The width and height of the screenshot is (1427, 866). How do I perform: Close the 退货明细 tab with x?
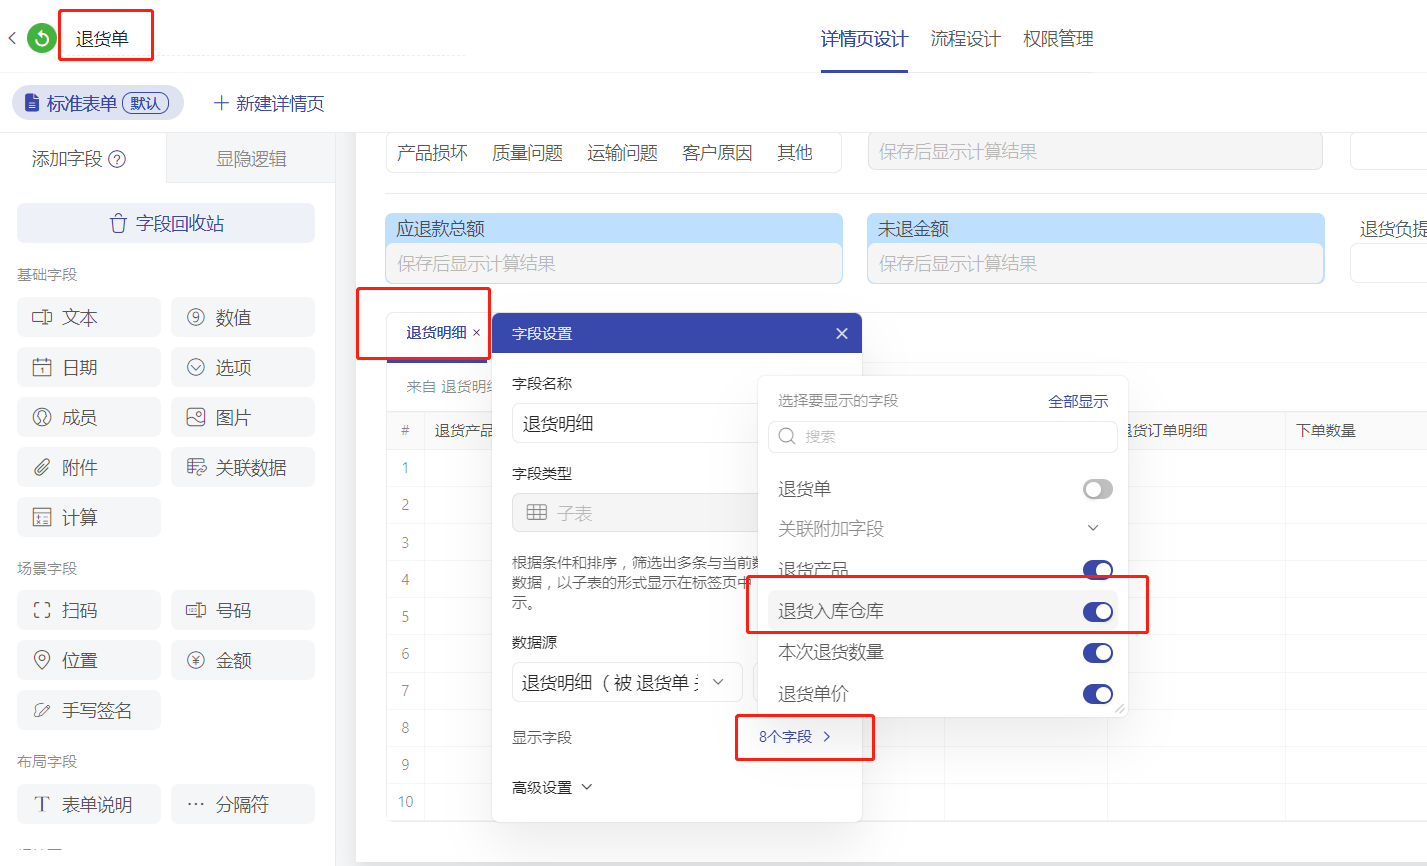coord(476,333)
